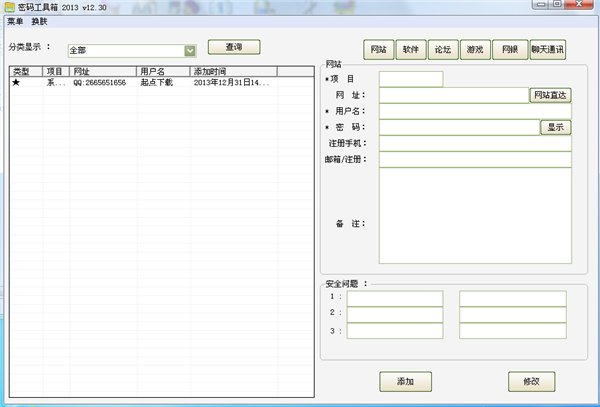Select the 起点下载 username cell
Viewport: 600px width, 407px height.
(157, 83)
